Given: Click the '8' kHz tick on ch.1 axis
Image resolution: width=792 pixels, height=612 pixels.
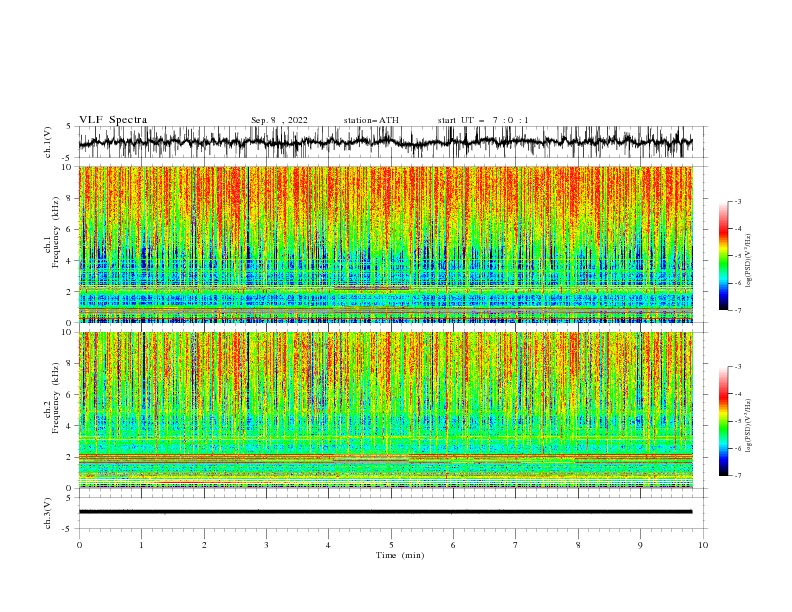Looking at the screenshot, I should [71, 198].
